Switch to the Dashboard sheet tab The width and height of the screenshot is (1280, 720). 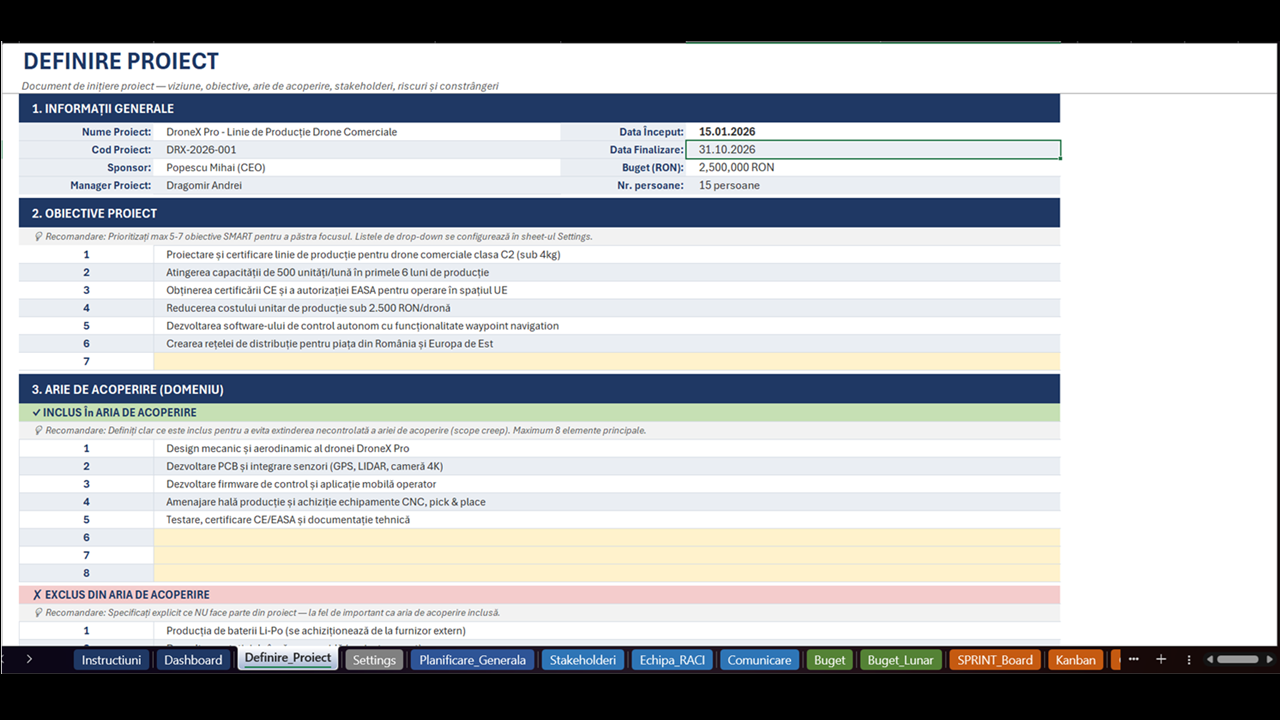tap(193, 660)
